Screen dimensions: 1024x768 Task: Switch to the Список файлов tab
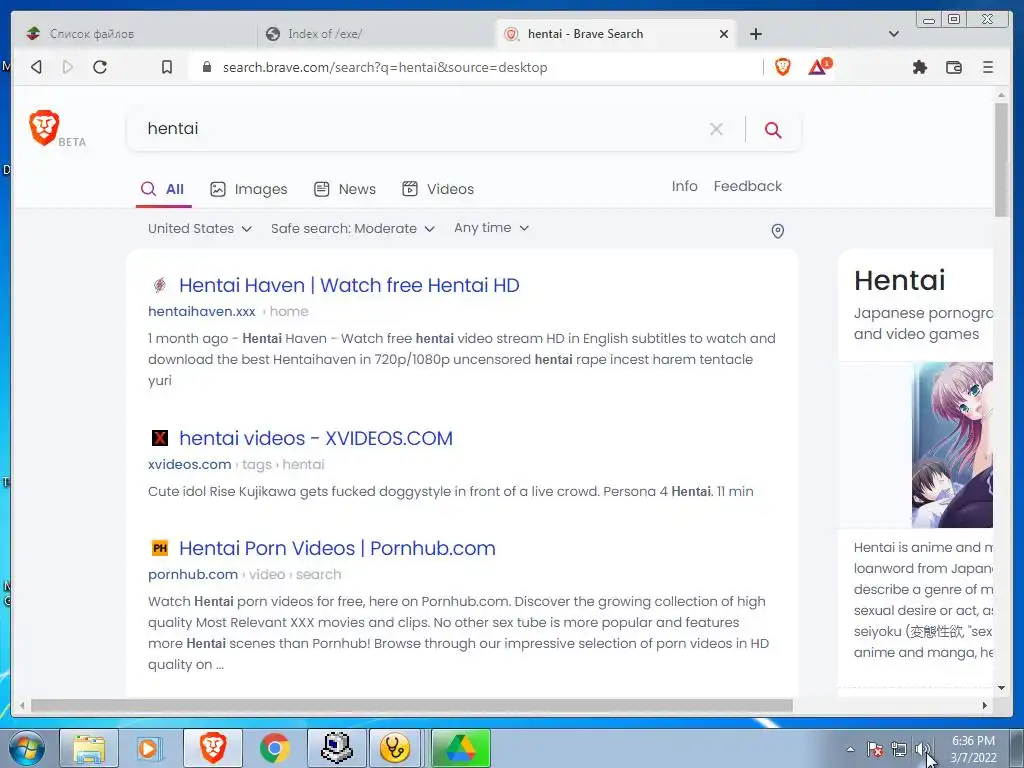click(134, 34)
